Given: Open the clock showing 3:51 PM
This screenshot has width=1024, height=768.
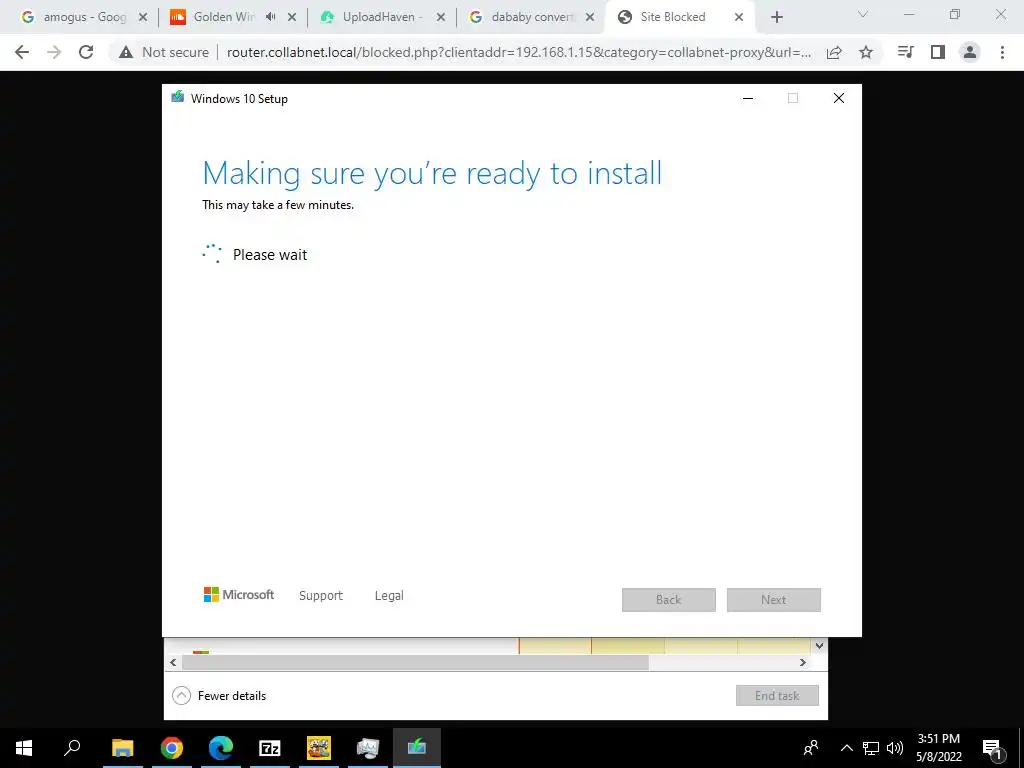Looking at the screenshot, I should point(938,748).
